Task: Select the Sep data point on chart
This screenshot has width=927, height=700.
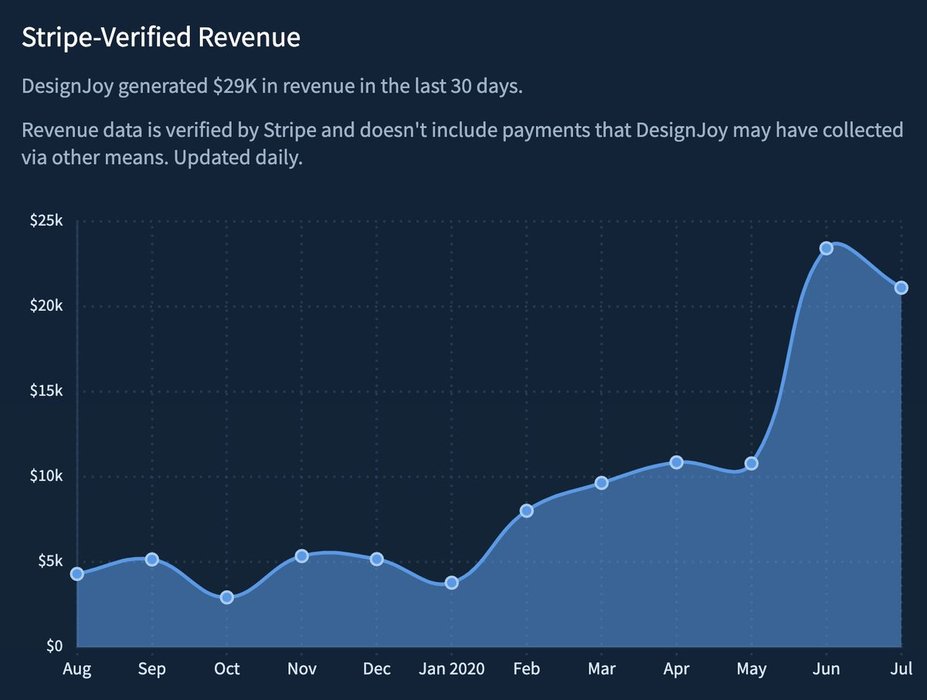Action: click(x=152, y=559)
